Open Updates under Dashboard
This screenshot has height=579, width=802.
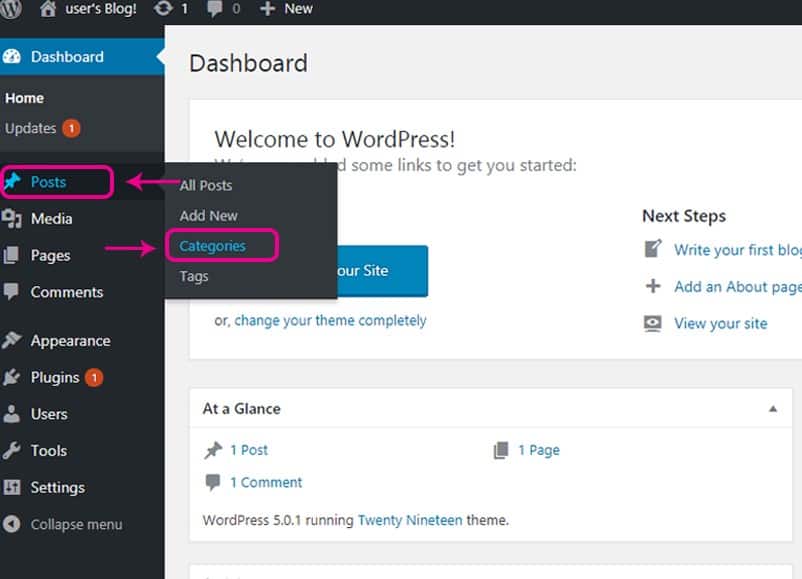coord(31,128)
